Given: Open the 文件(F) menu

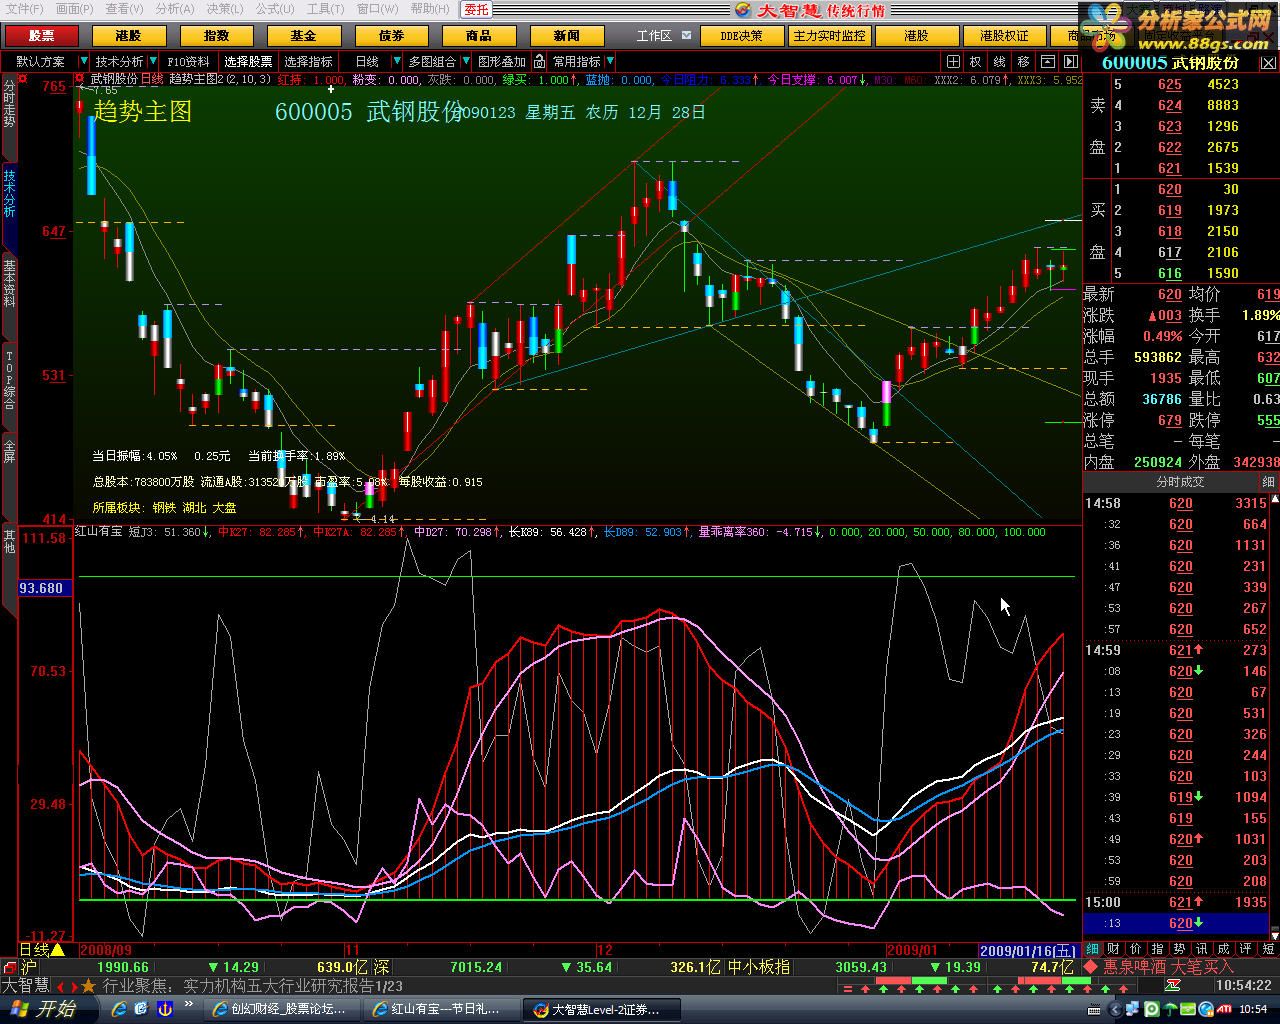Looking at the screenshot, I should click(x=25, y=9).
